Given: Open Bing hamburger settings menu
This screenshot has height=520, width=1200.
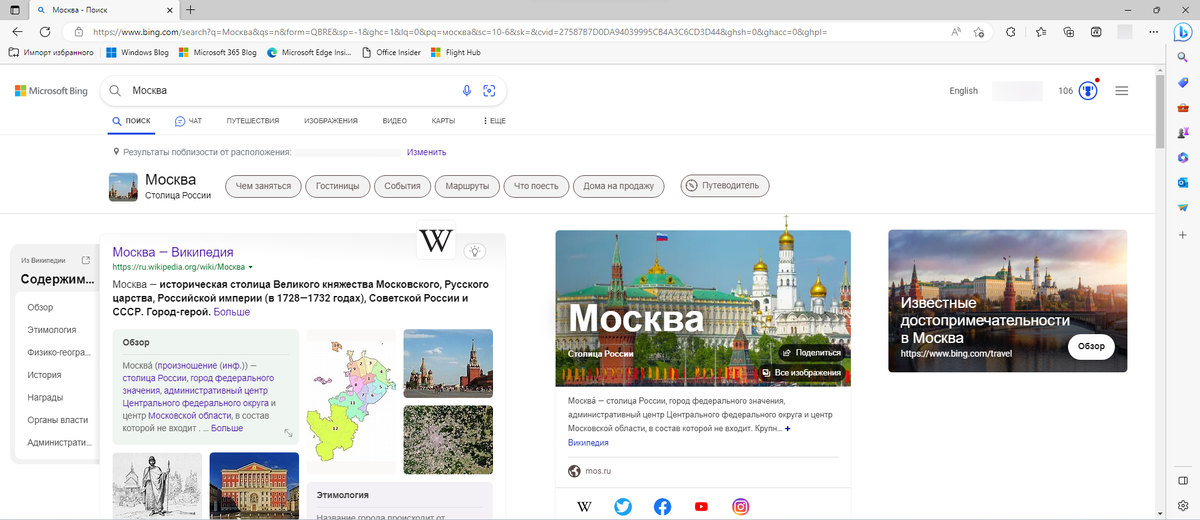Looking at the screenshot, I should tap(1121, 91).
